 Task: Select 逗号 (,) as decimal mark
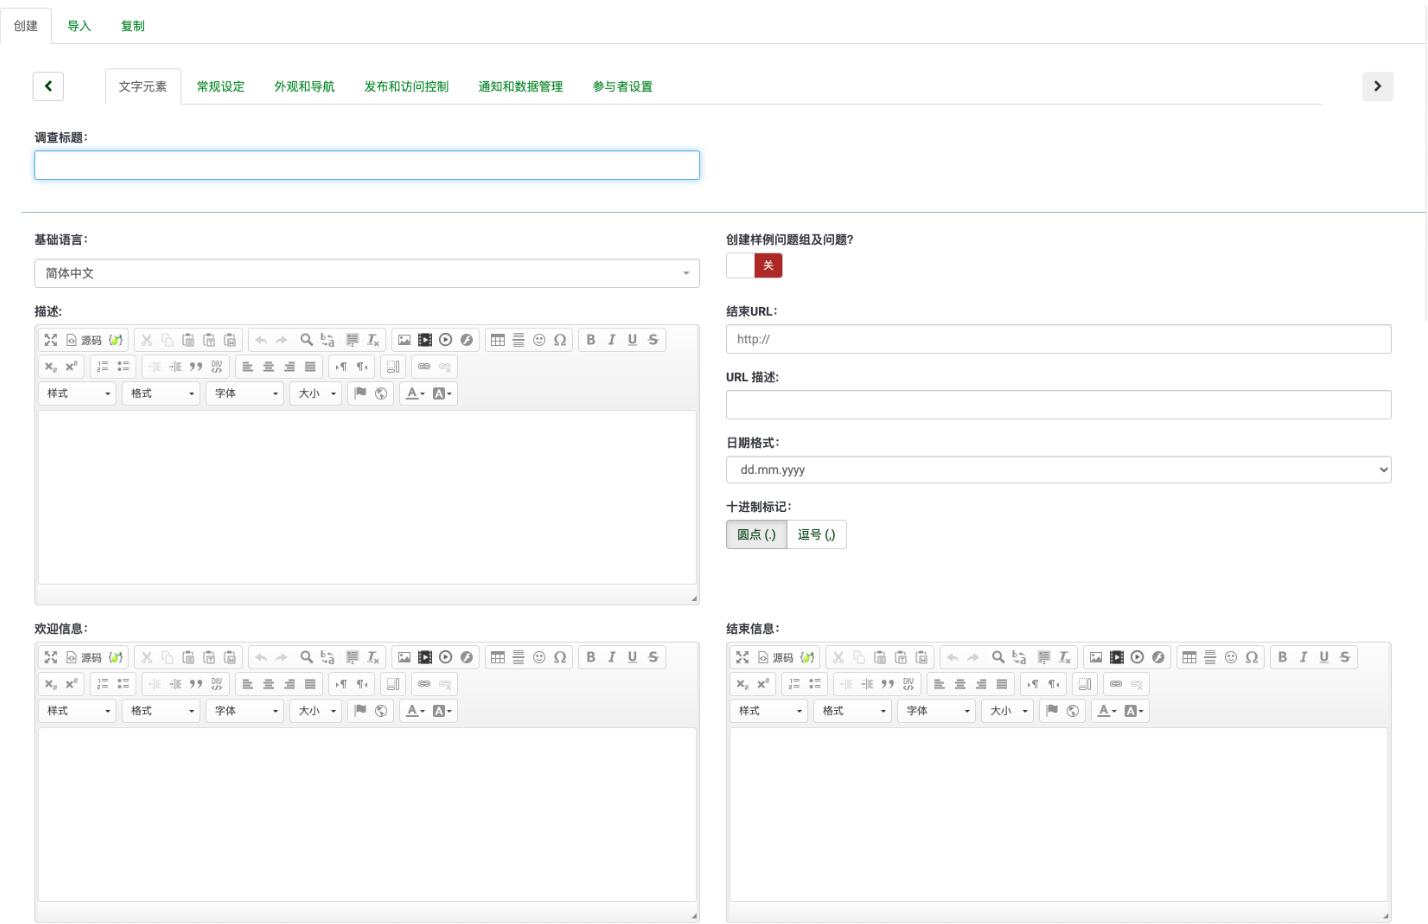pos(815,534)
